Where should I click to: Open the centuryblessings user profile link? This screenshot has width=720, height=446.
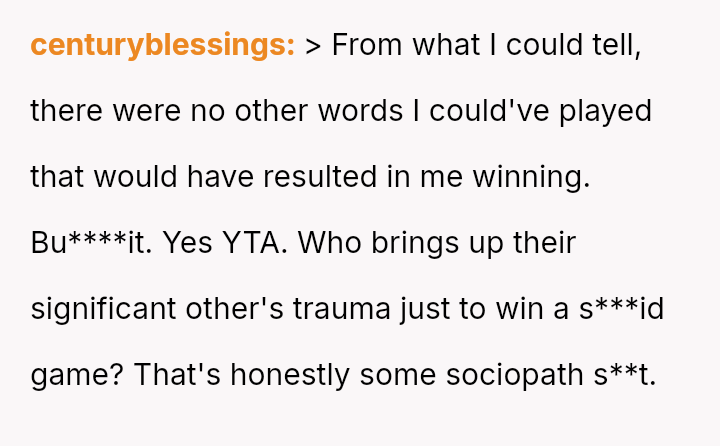[162, 45]
